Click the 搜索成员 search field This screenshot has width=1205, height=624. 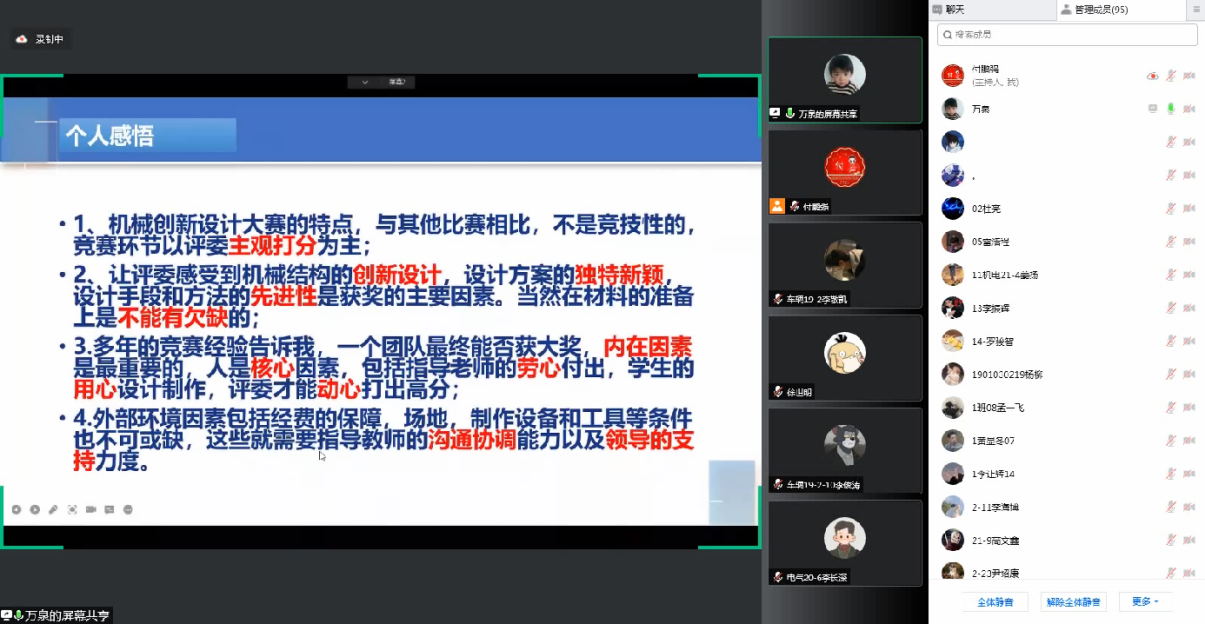[1066, 34]
